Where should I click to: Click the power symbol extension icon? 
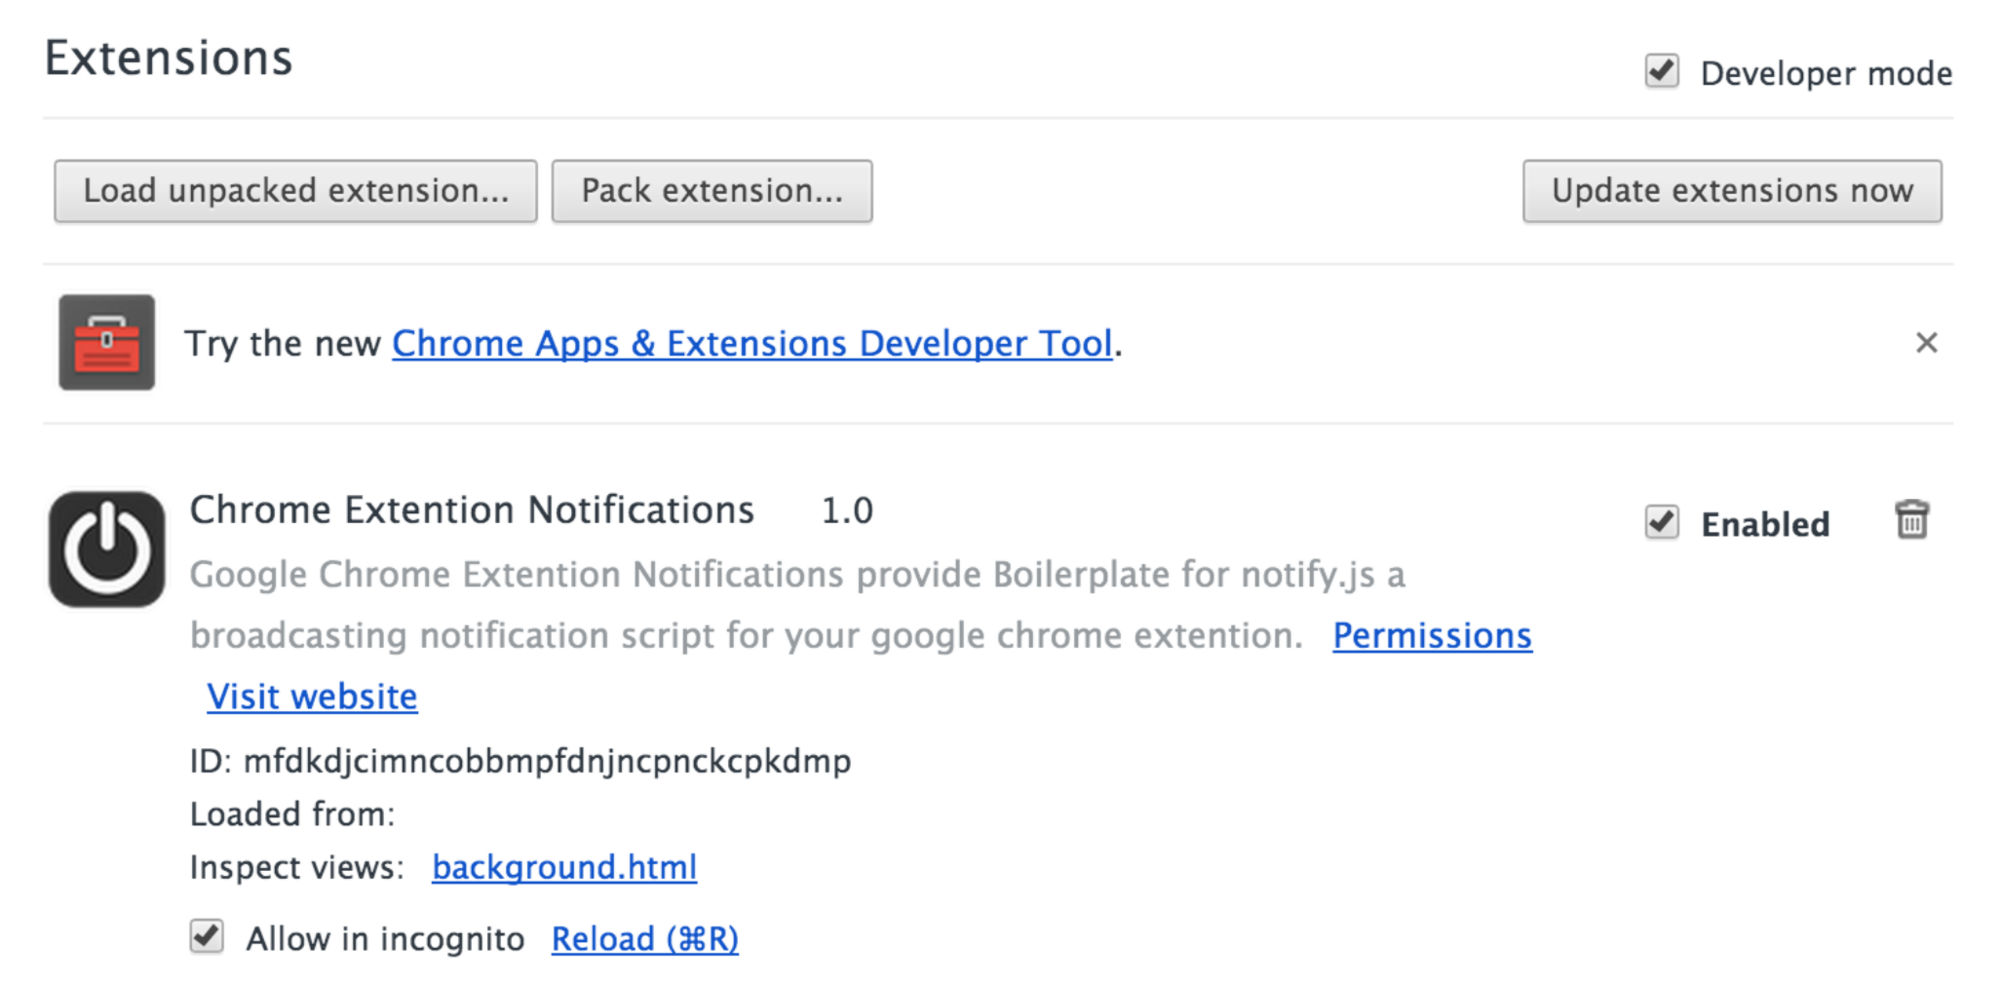(107, 549)
